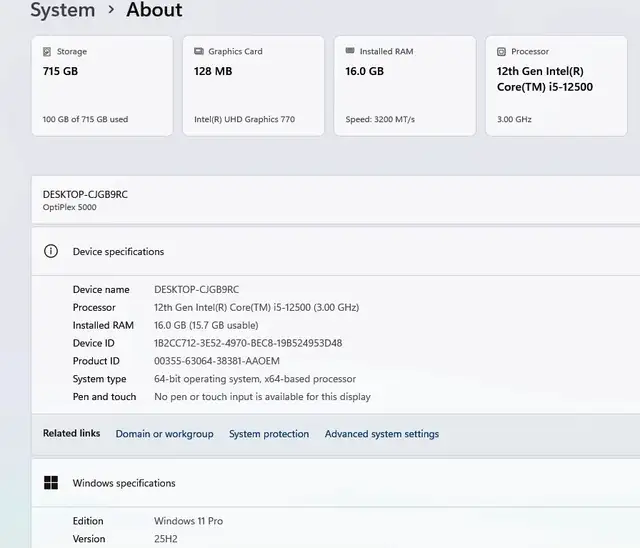Click the Device specifications info icon
640x548 pixels.
pyautogui.click(x=51, y=251)
